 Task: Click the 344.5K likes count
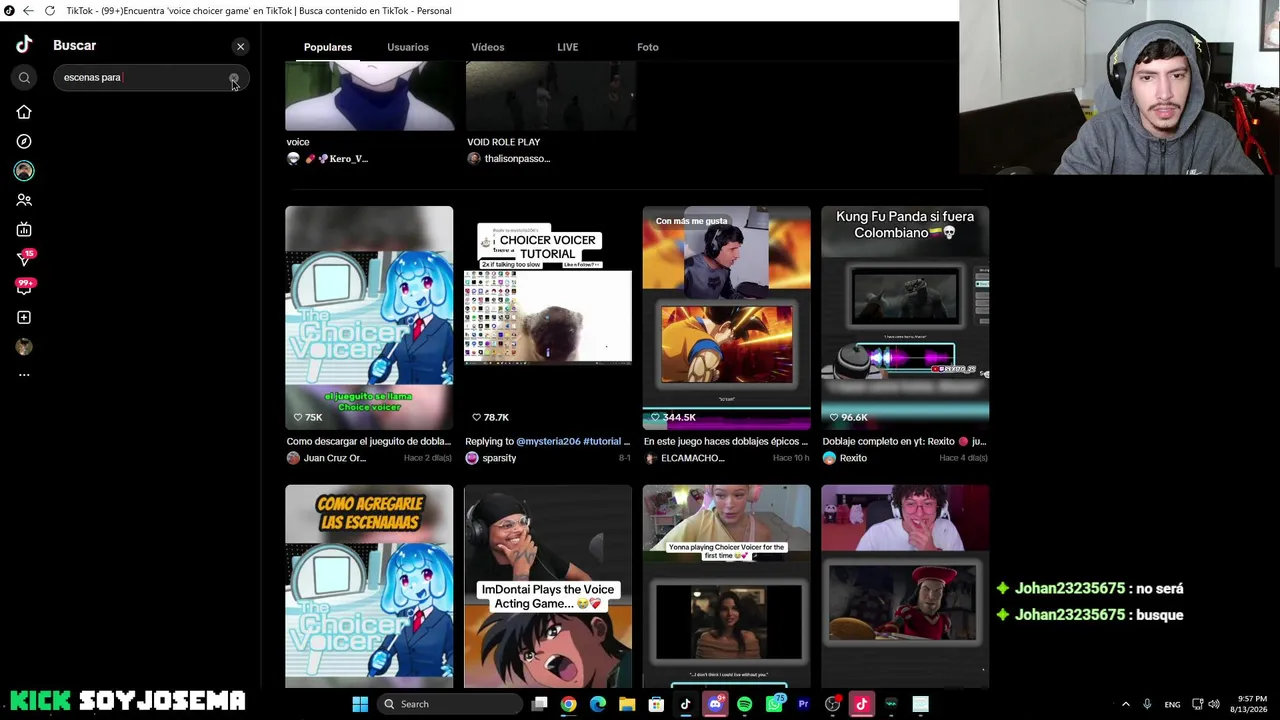click(673, 417)
